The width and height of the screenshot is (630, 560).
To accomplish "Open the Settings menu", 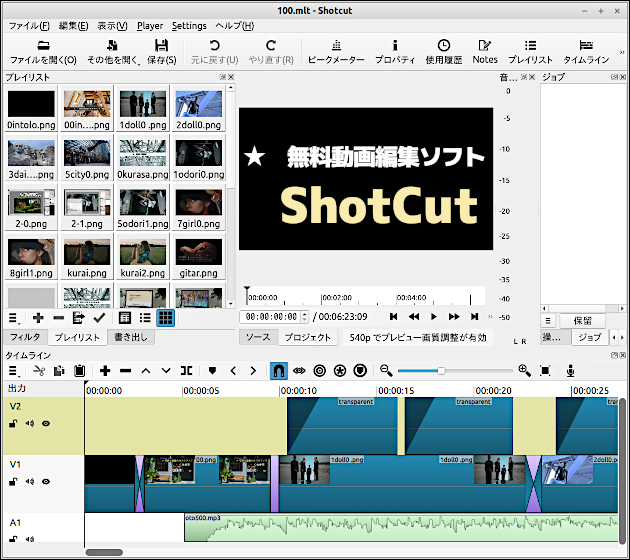I will 189,26.
